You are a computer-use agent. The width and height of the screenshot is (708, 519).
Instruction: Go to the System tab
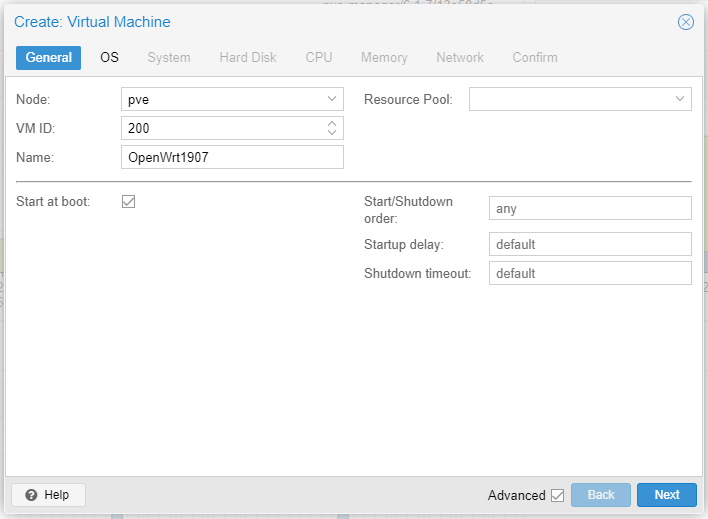169,57
